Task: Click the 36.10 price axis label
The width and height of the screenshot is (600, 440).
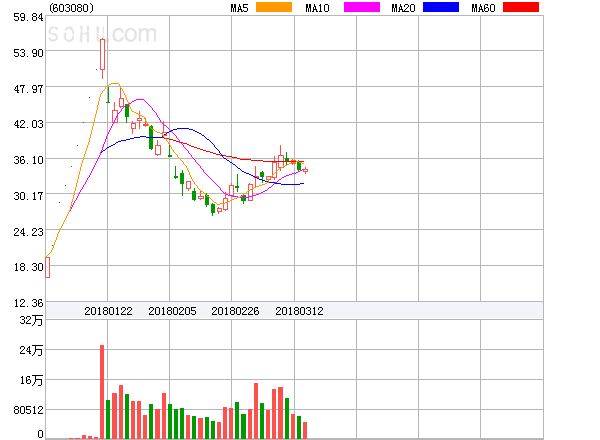Action: click(28, 160)
